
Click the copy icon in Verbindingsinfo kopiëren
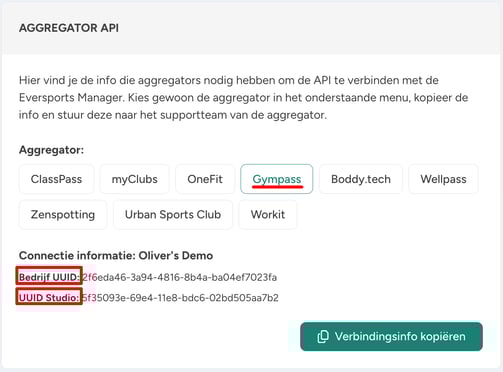[323, 336]
